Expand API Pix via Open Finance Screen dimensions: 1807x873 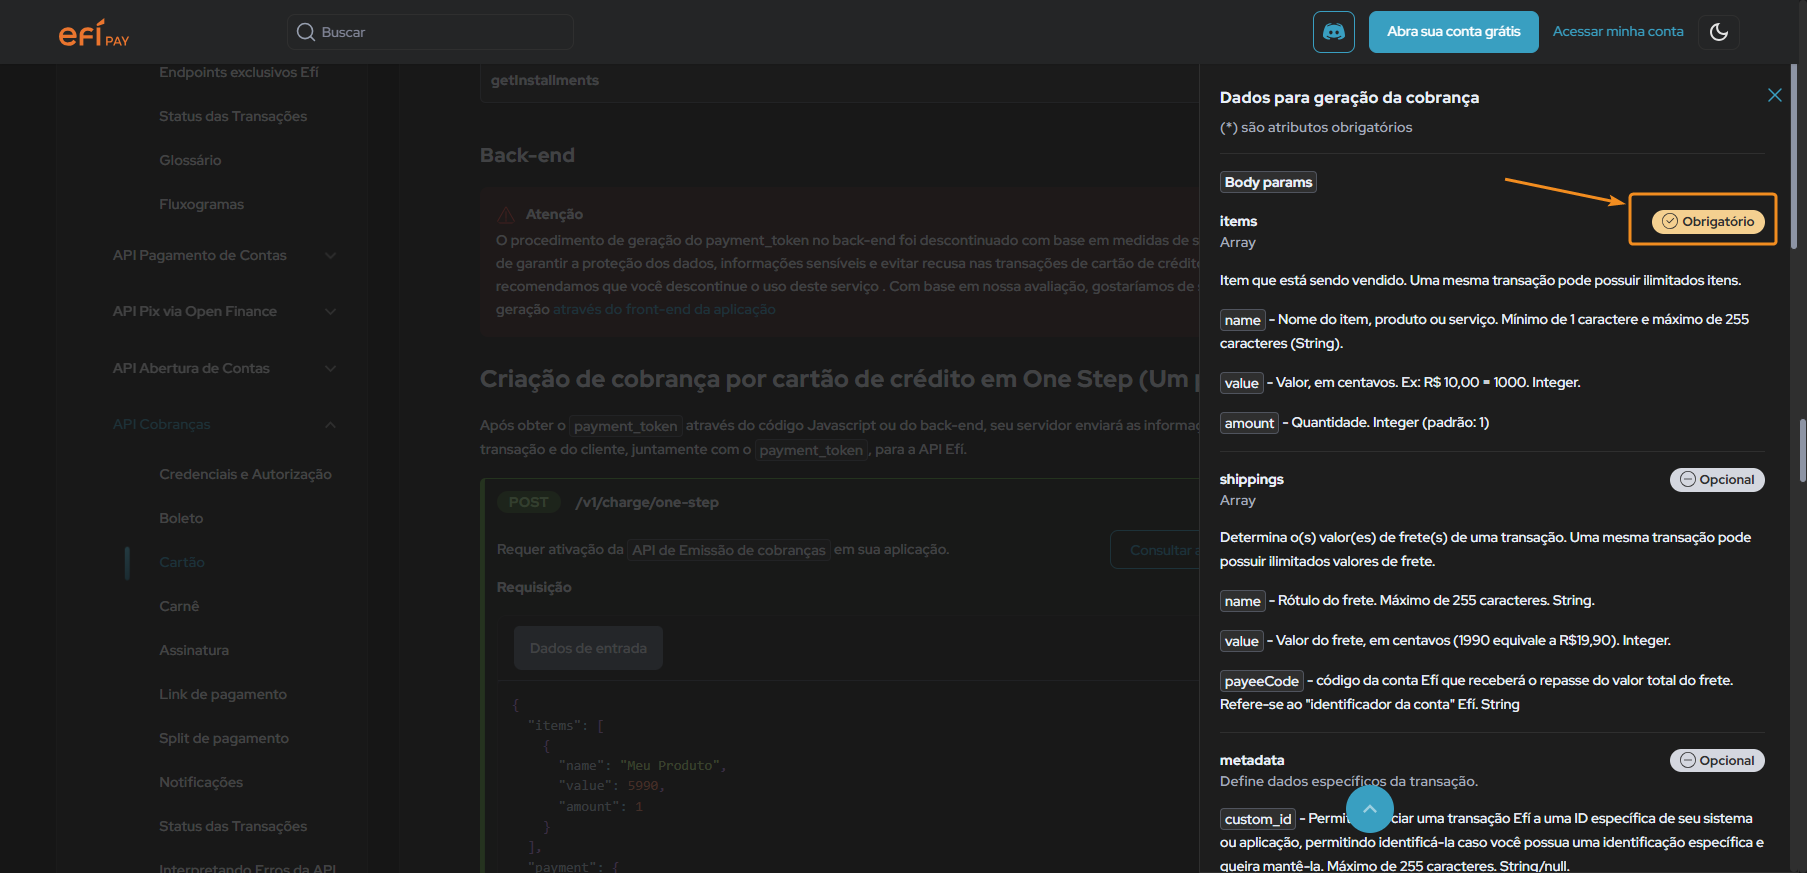[330, 312]
